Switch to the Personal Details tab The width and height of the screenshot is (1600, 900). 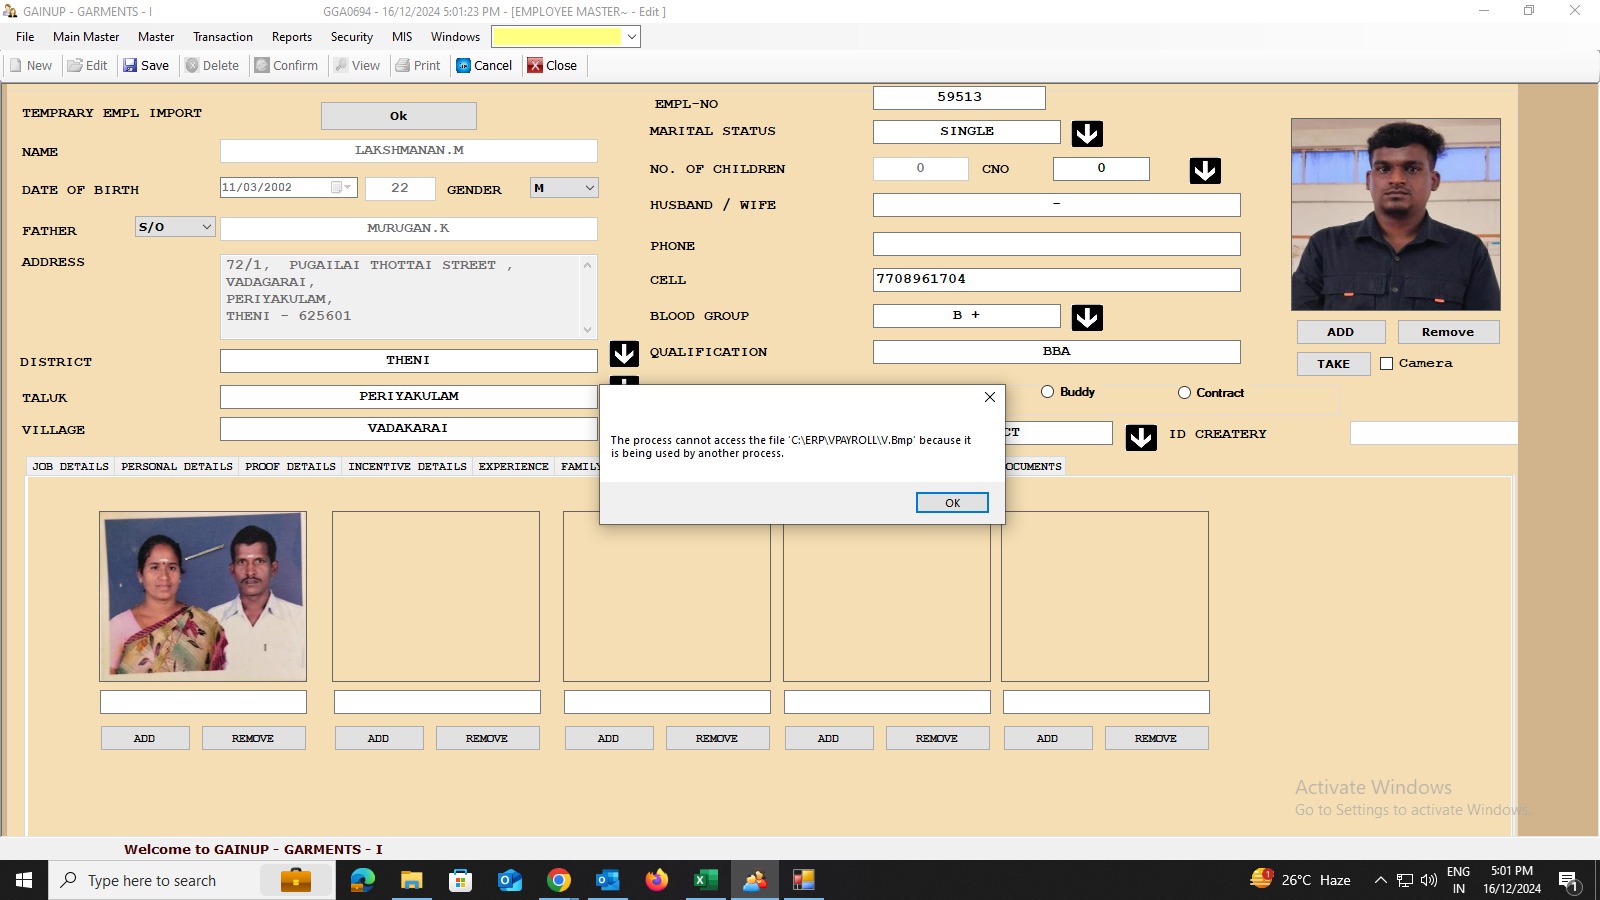pos(177,467)
